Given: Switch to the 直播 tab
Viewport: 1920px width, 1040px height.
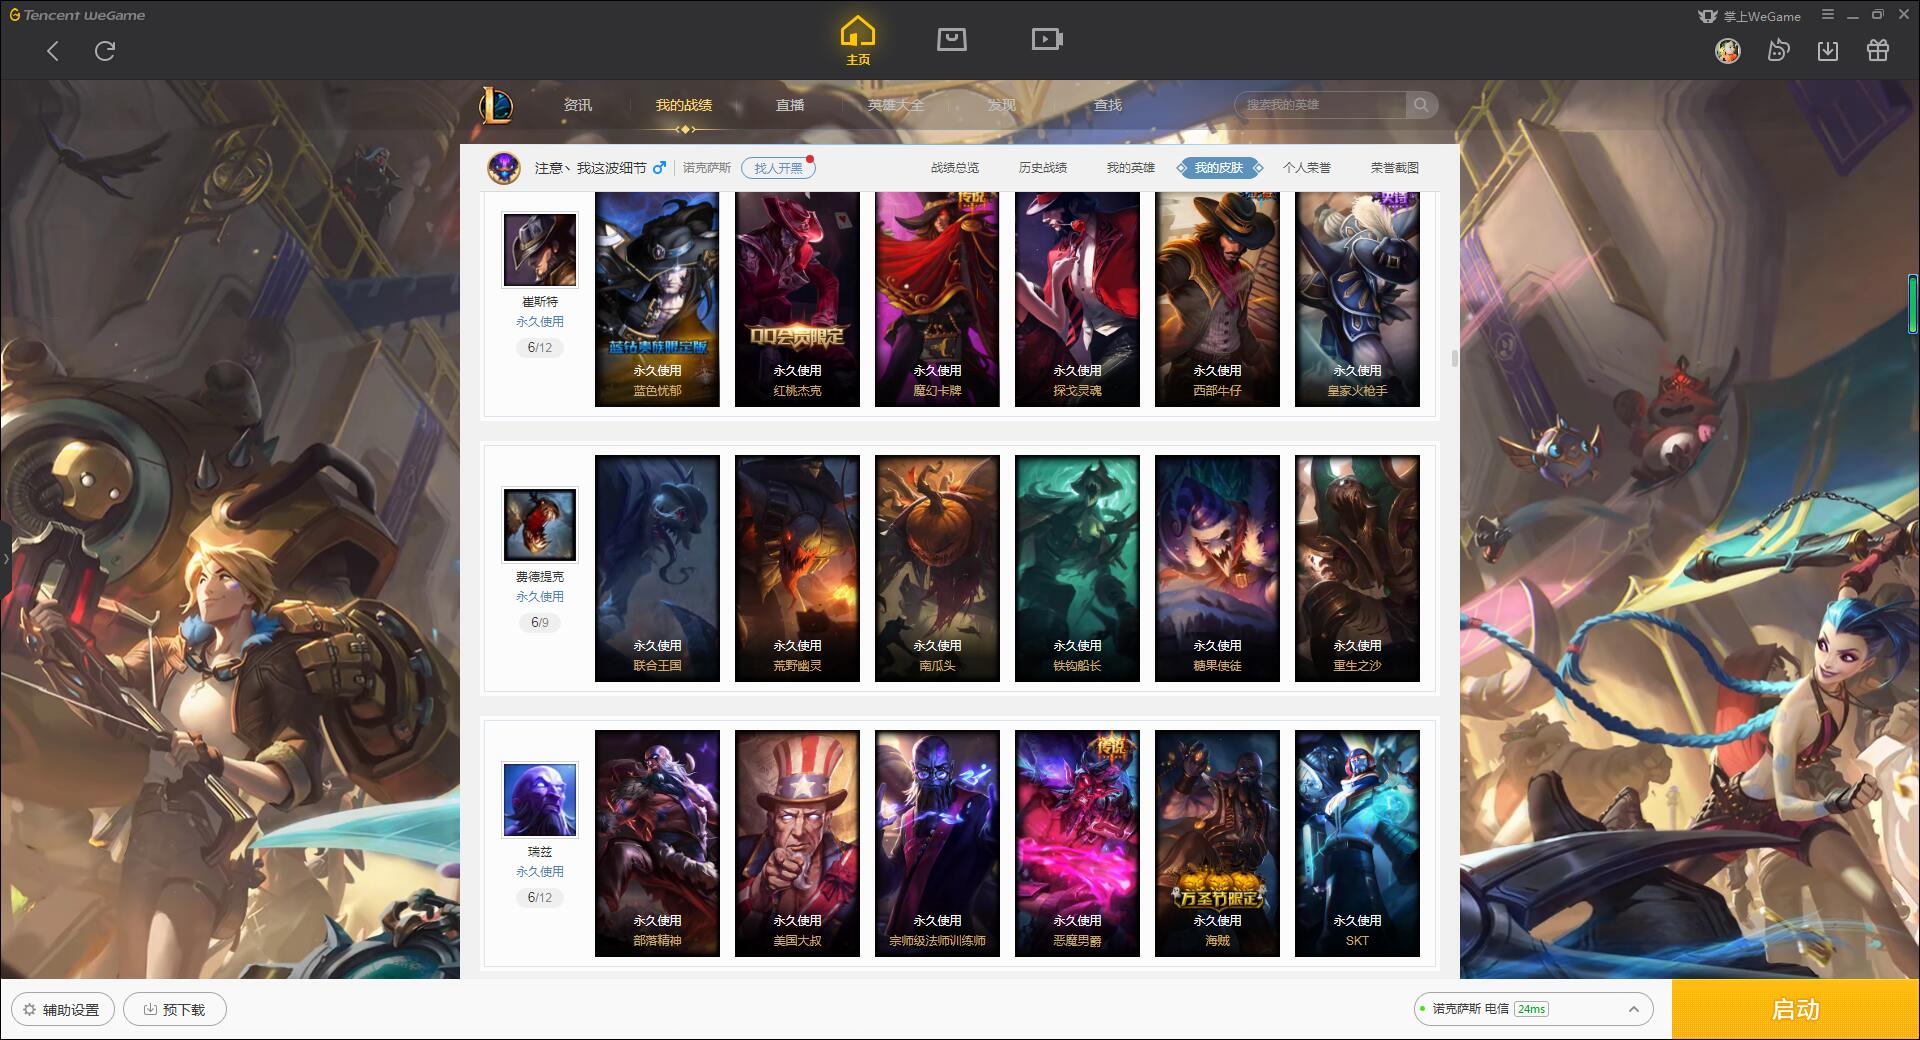Looking at the screenshot, I should tap(790, 105).
